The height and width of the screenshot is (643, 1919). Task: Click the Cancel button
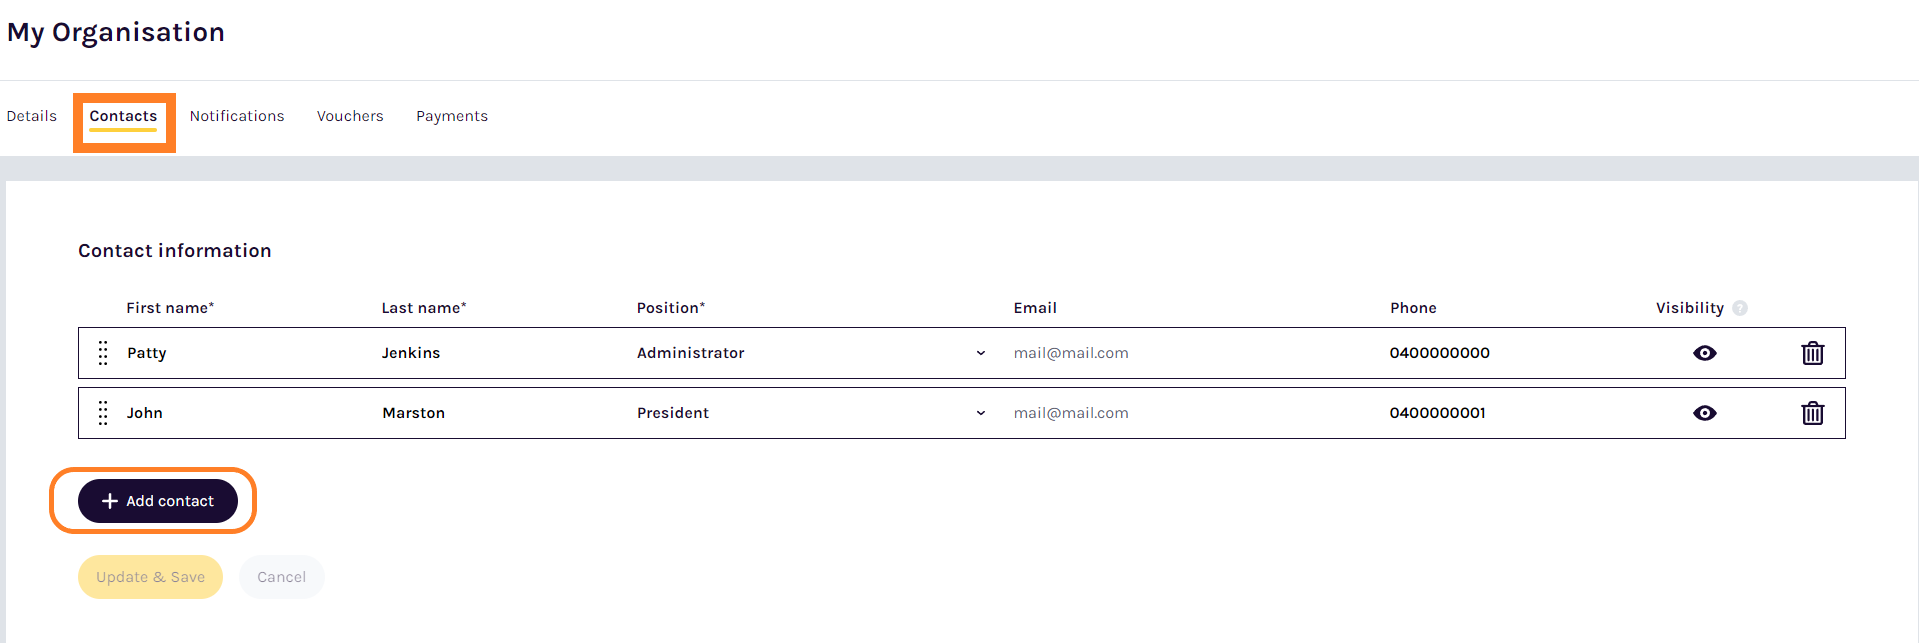click(x=281, y=577)
